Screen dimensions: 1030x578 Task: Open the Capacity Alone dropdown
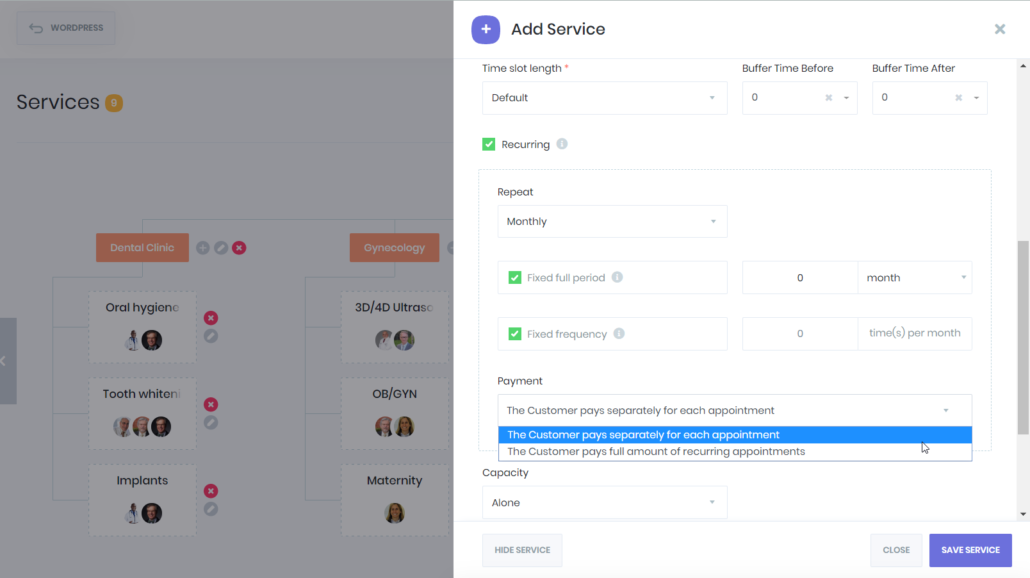pos(604,502)
